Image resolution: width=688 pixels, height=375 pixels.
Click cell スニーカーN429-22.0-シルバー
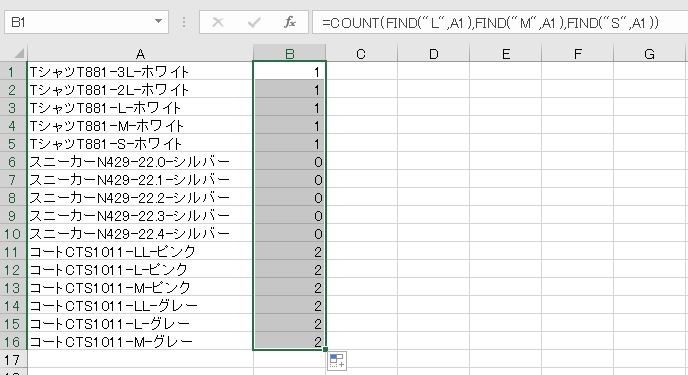tap(140, 161)
